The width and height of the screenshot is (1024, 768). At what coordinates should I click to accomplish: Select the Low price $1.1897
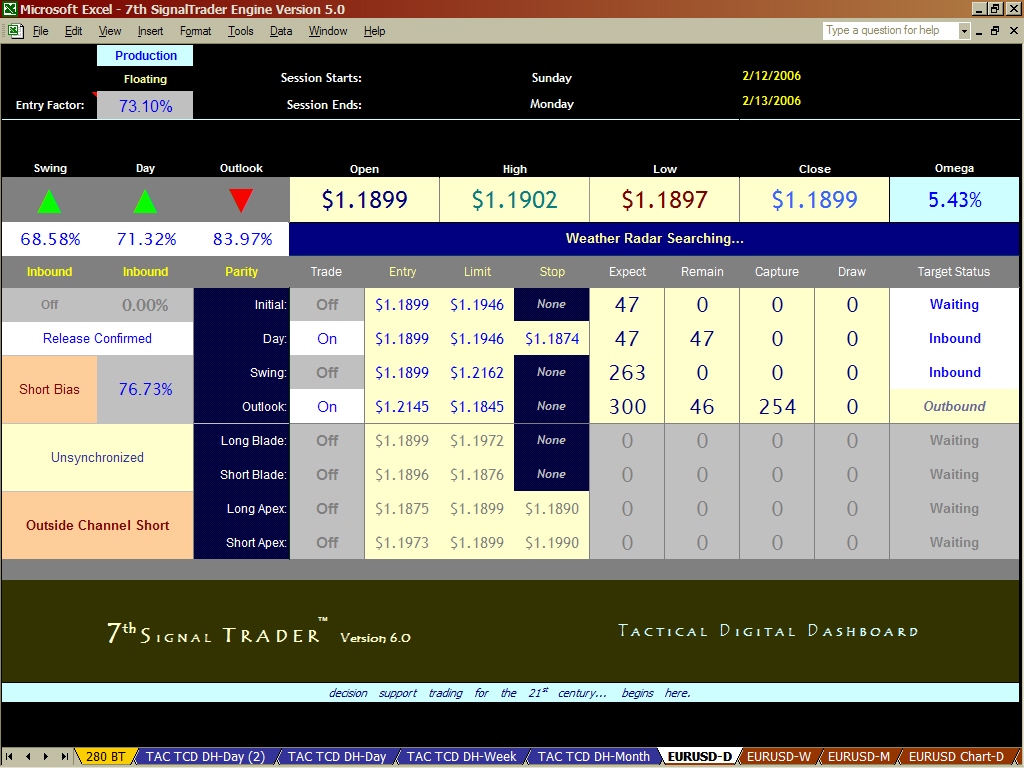tap(664, 200)
